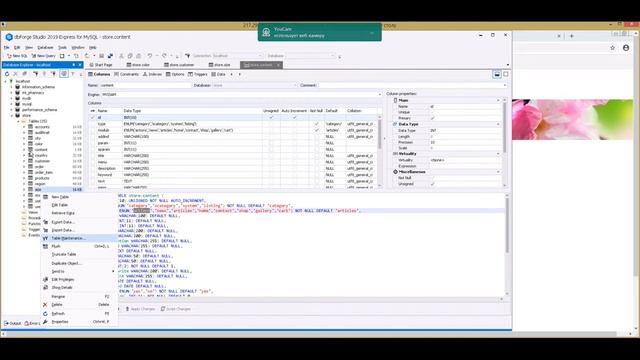Image resolution: width=640 pixels, height=360 pixels.
Task: Toggle the Unique checkbox in Column properties
Action: [433, 112]
